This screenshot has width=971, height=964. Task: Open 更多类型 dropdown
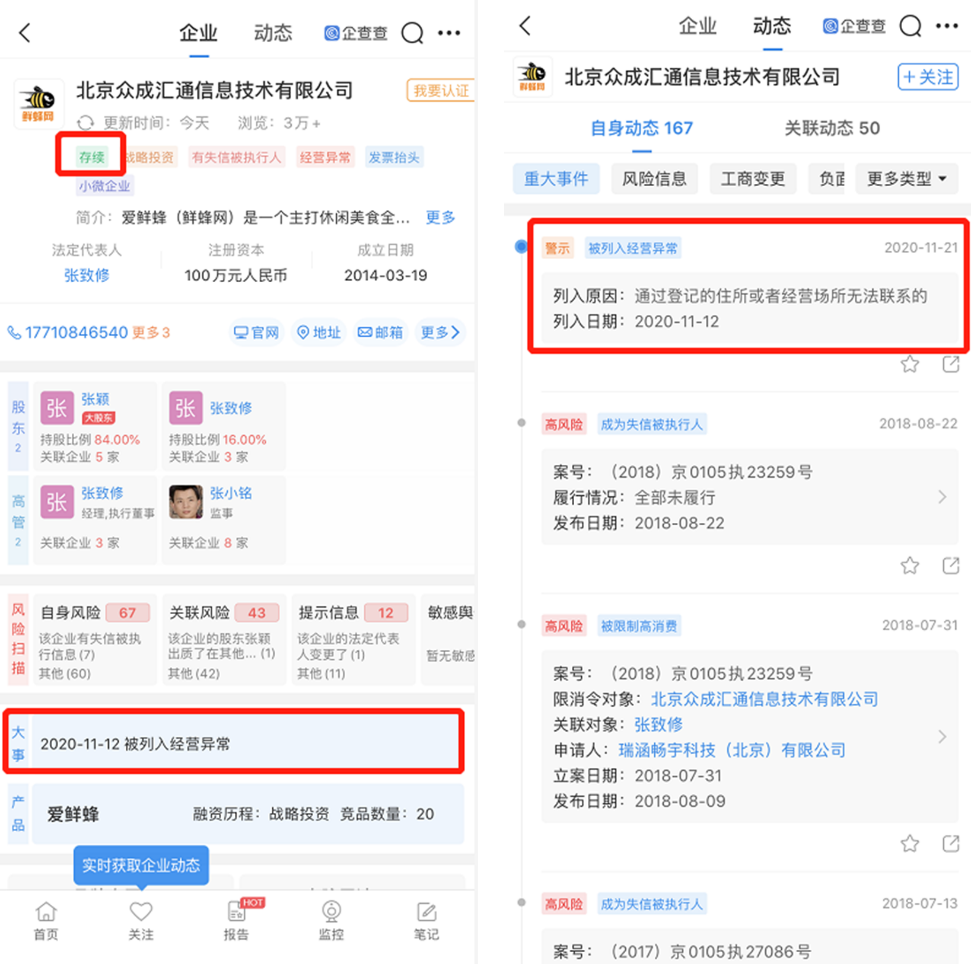907,179
